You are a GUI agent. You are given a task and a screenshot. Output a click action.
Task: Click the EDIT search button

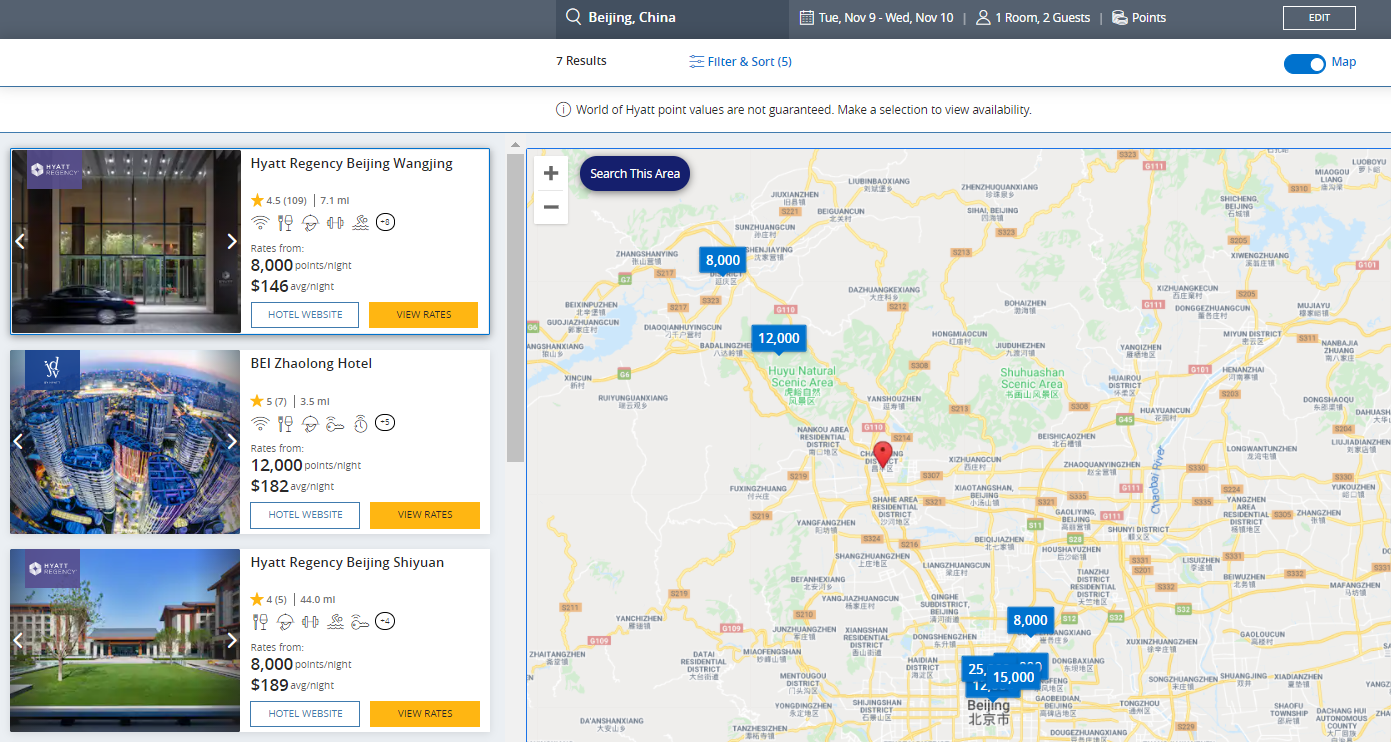click(1319, 17)
